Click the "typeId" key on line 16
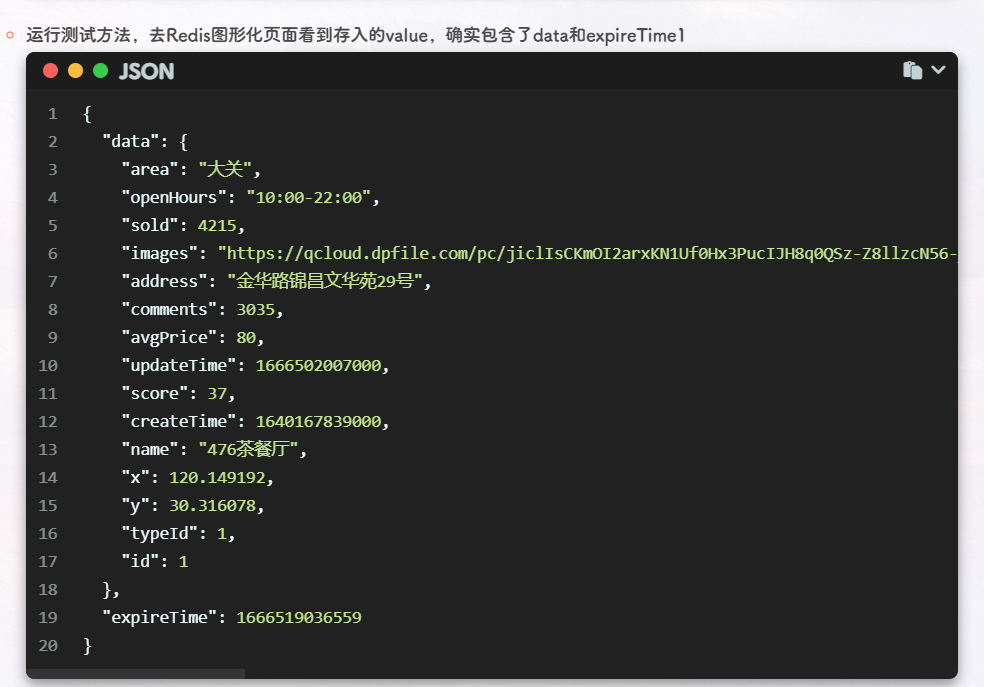984x687 pixels. tap(164, 533)
